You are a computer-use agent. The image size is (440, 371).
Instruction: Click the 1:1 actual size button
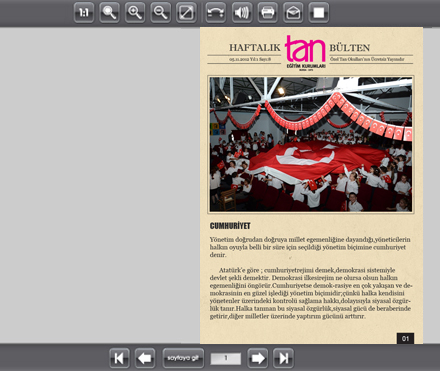pos(84,13)
